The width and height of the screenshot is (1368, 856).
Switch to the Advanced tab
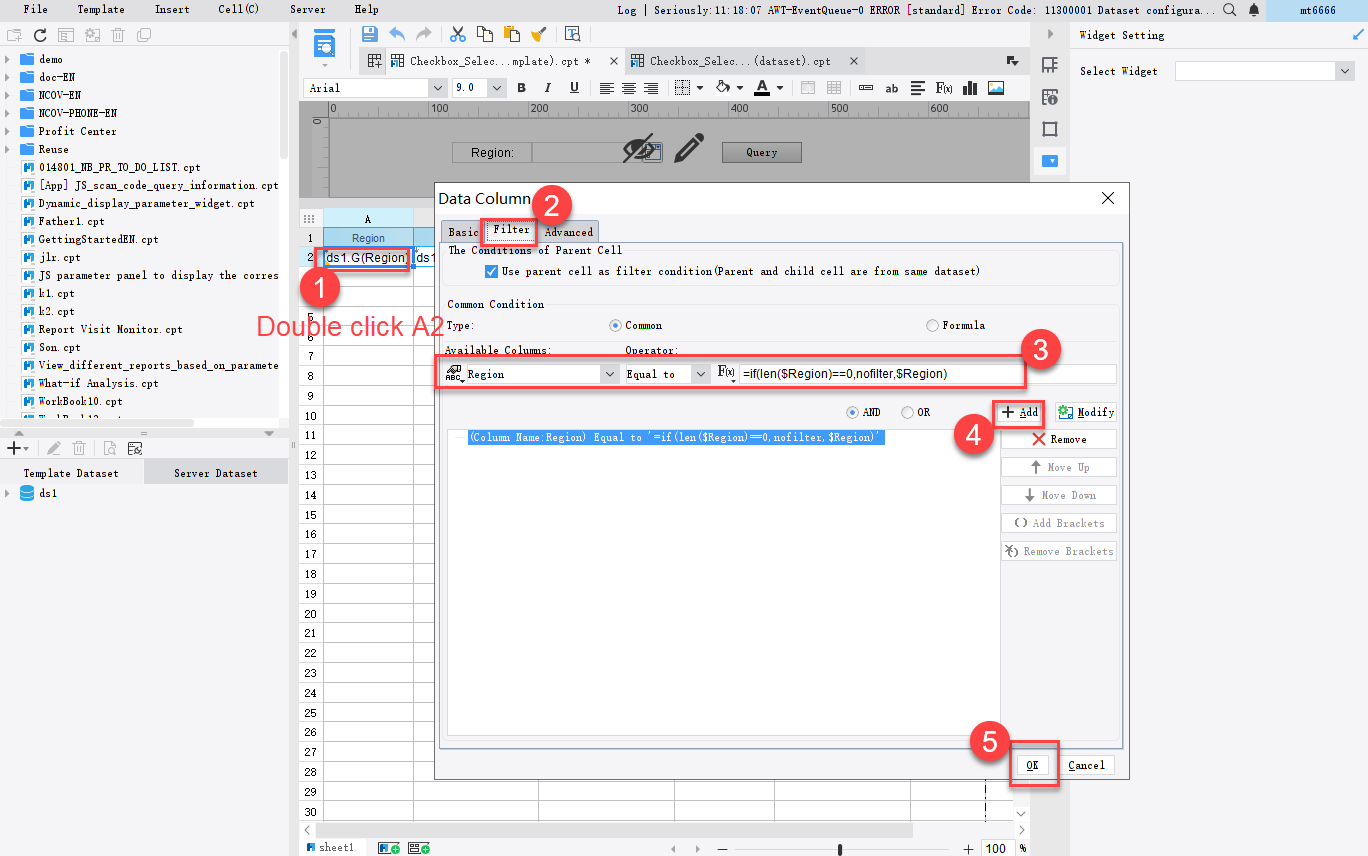(x=568, y=231)
